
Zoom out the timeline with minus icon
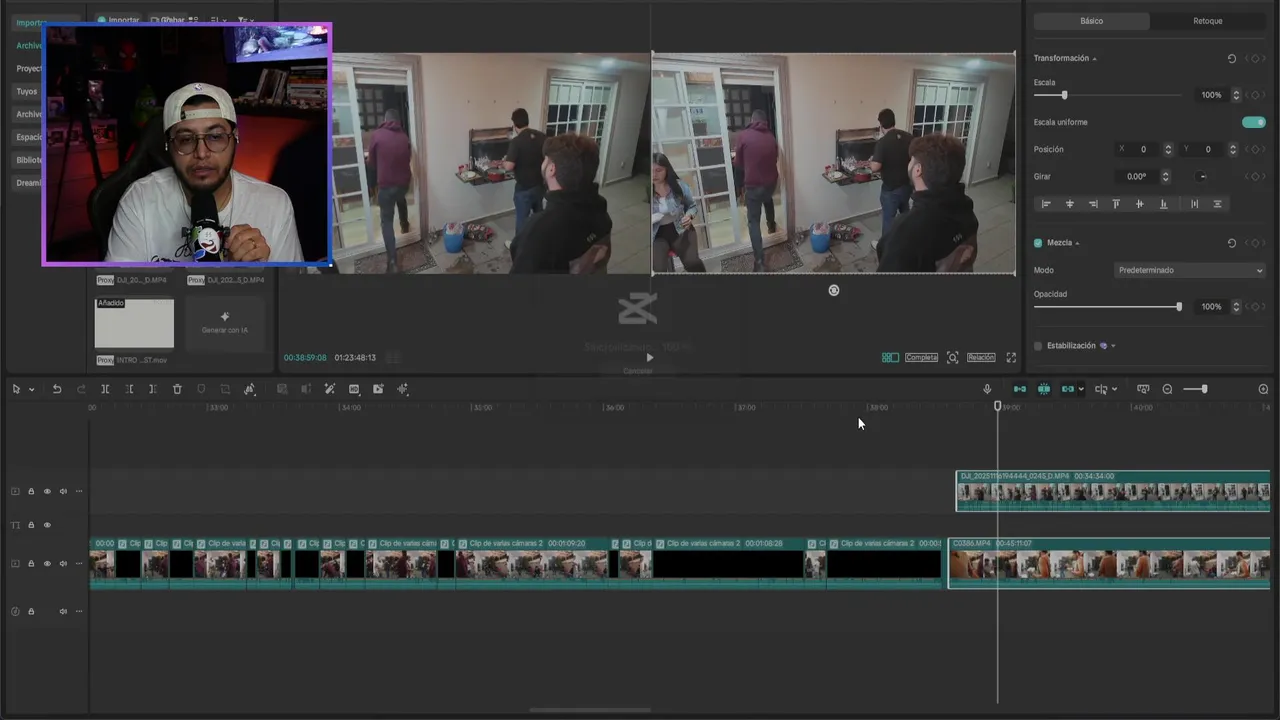click(x=1167, y=389)
